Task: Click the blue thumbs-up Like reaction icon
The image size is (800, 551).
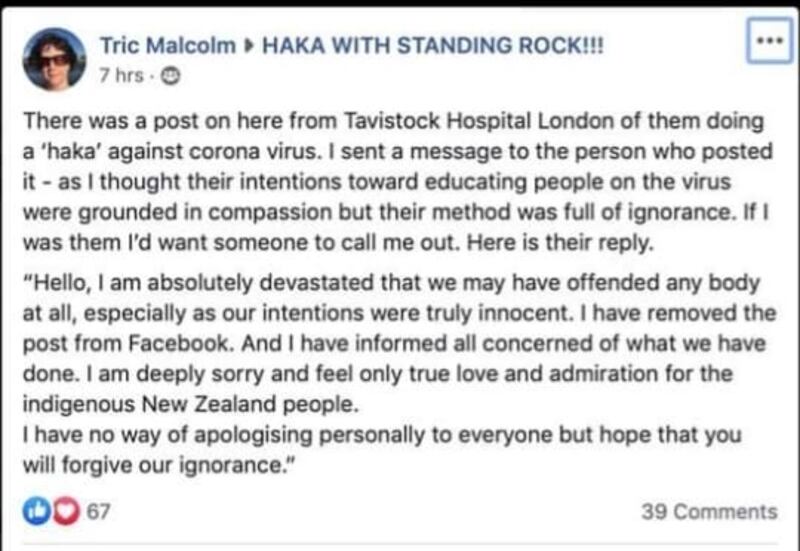Action: 36,511
